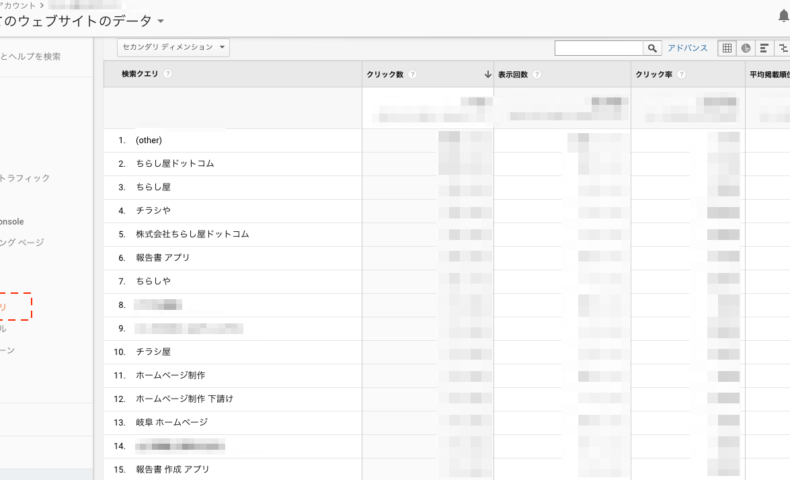The height and width of the screenshot is (480, 790).
Task: Open セカンダリ ディメンション dropdown
Action: (x=173, y=47)
